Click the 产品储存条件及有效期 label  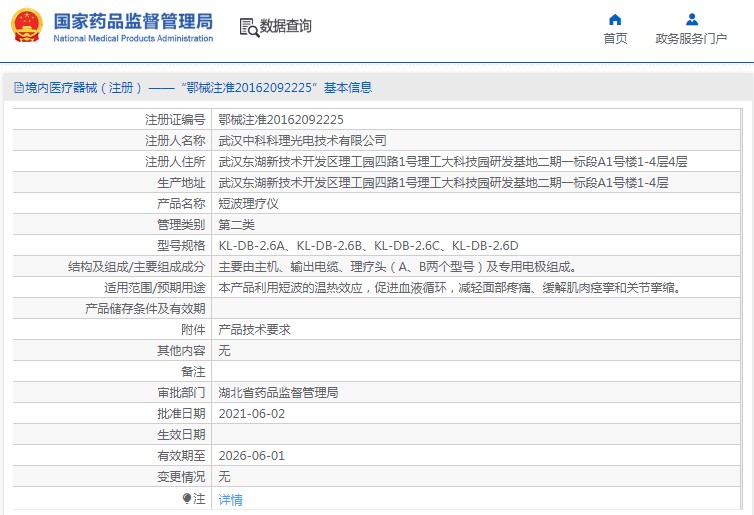coord(145,309)
